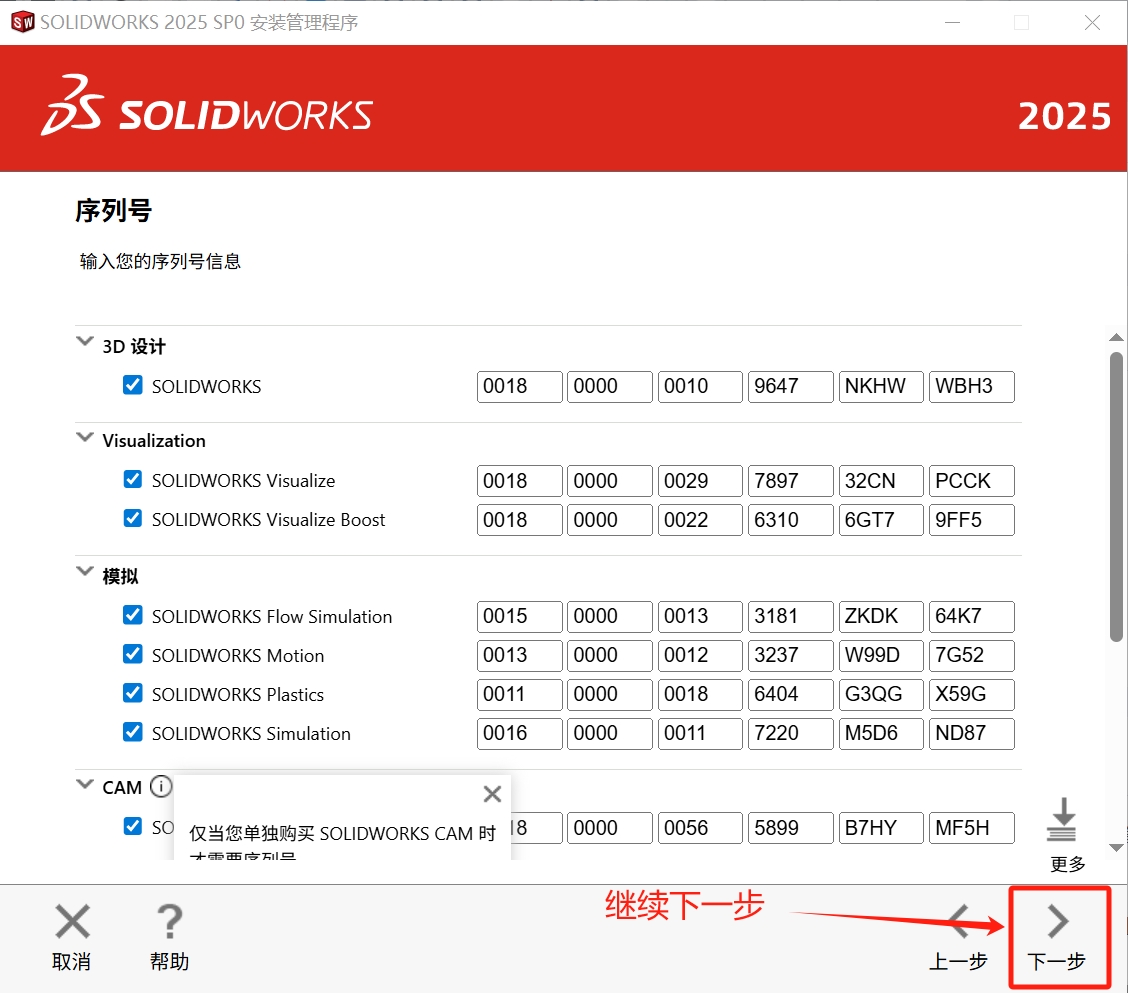Click the vertical scrollbar thumb
Image resolution: width=1128 pixels, height=993 pixels.
(x=1116, y=496)
